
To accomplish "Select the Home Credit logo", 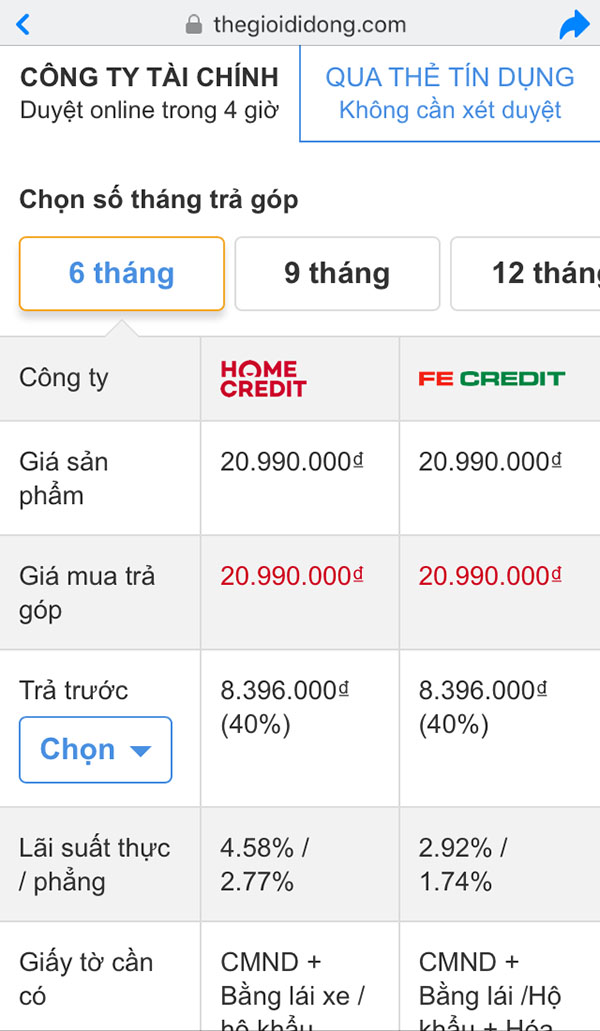I will pos(262,378).
